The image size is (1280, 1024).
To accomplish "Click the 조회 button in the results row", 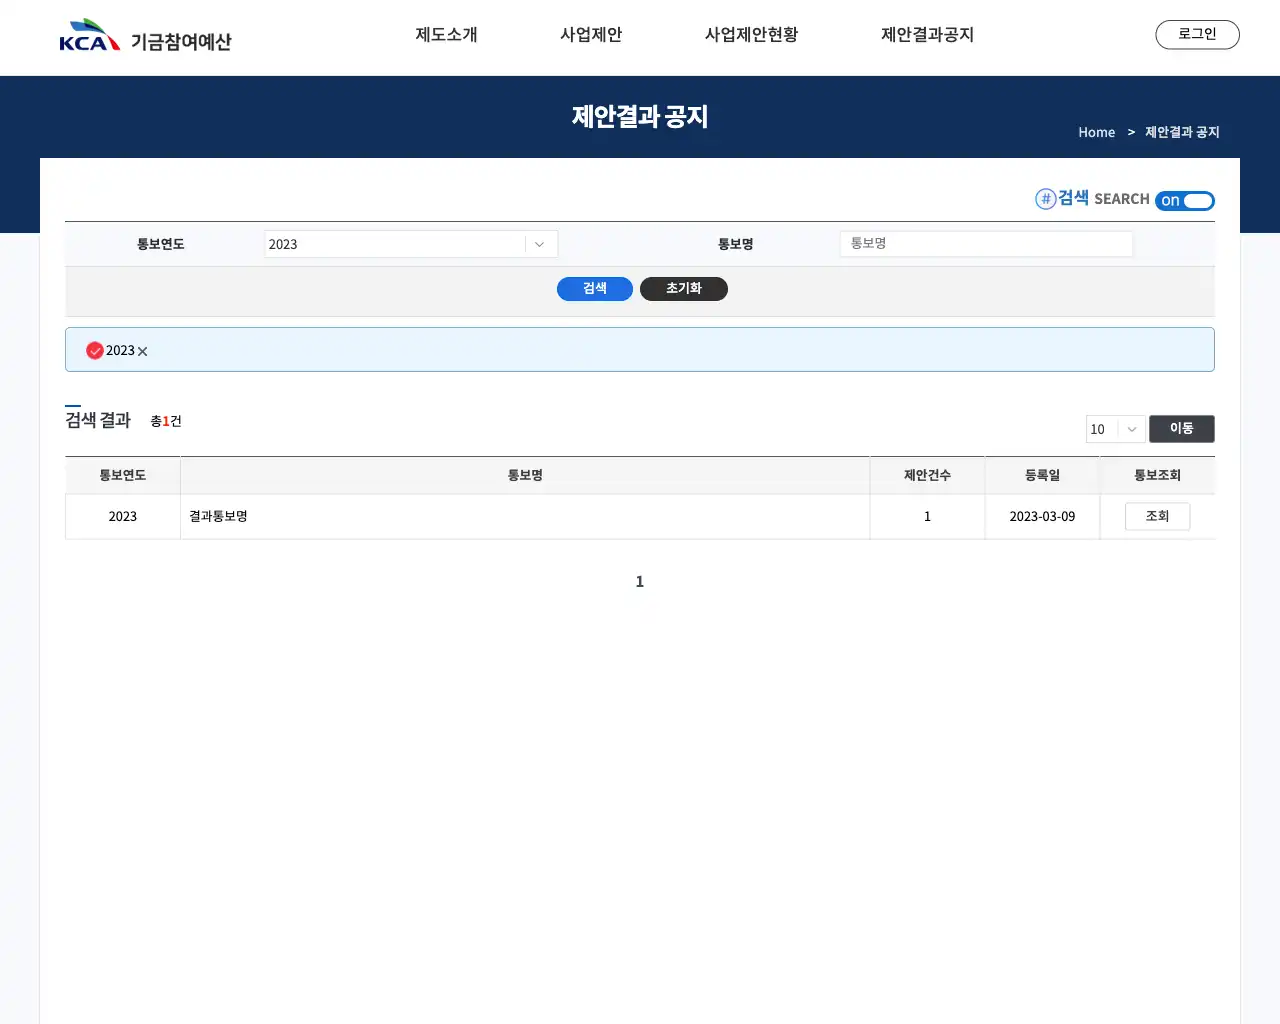I will tap(1157, 516).
